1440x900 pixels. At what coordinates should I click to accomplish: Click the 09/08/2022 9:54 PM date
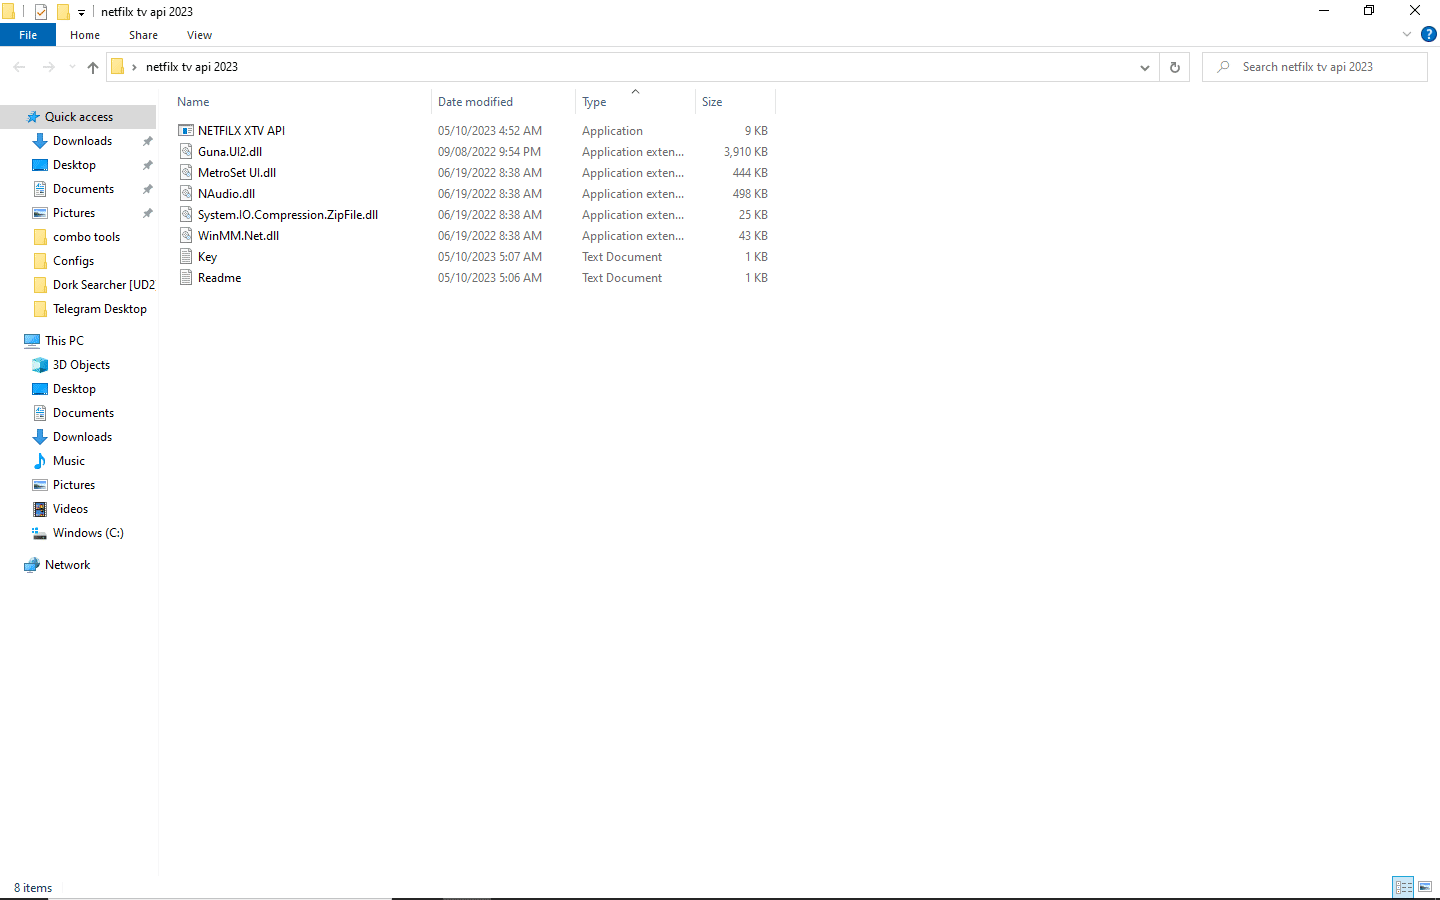(489, 152)
